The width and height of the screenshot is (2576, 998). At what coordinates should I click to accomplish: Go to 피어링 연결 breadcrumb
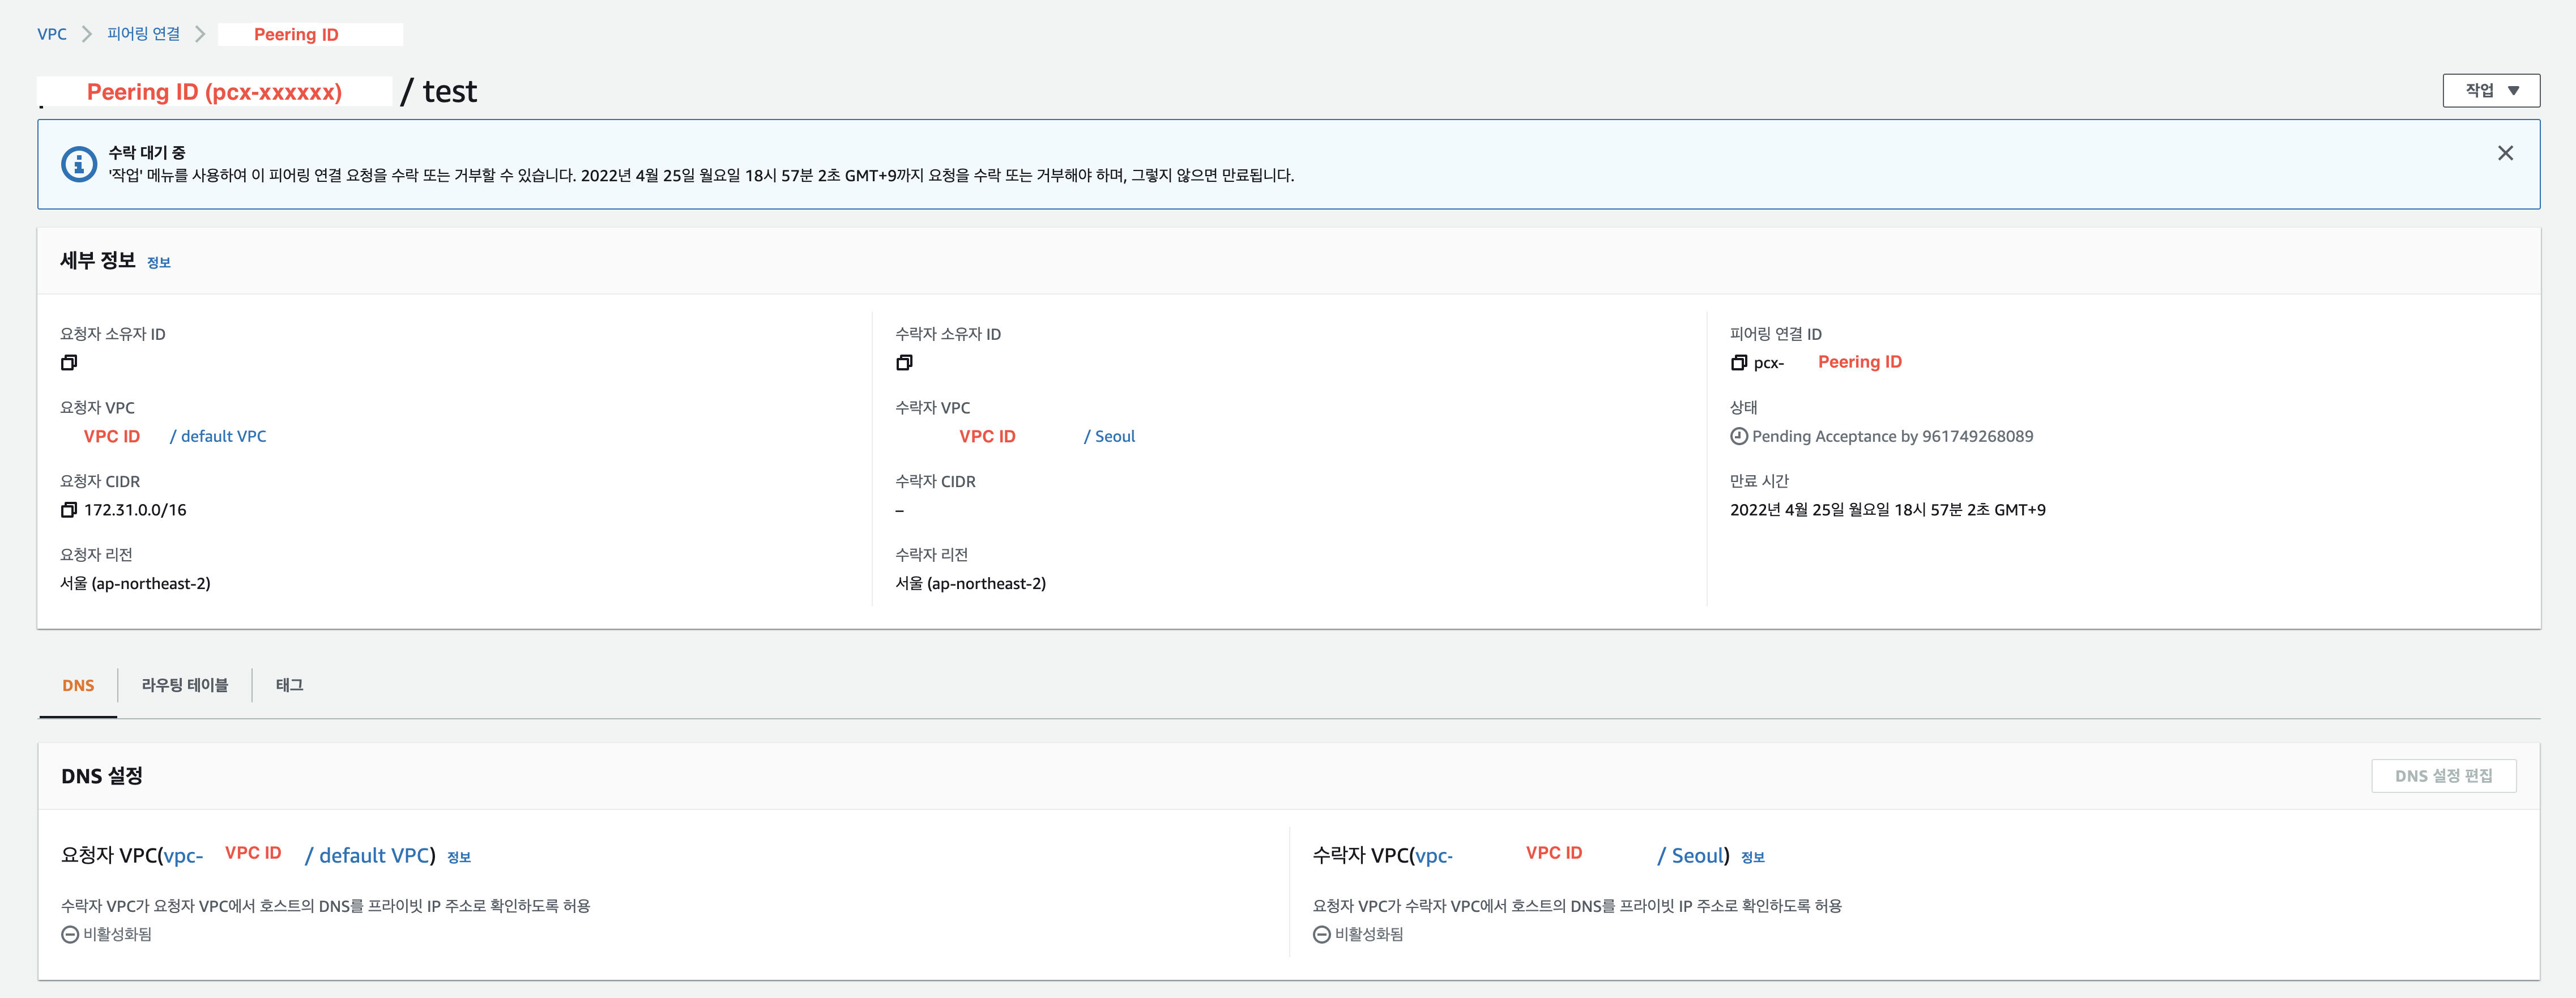coord(143,34)
